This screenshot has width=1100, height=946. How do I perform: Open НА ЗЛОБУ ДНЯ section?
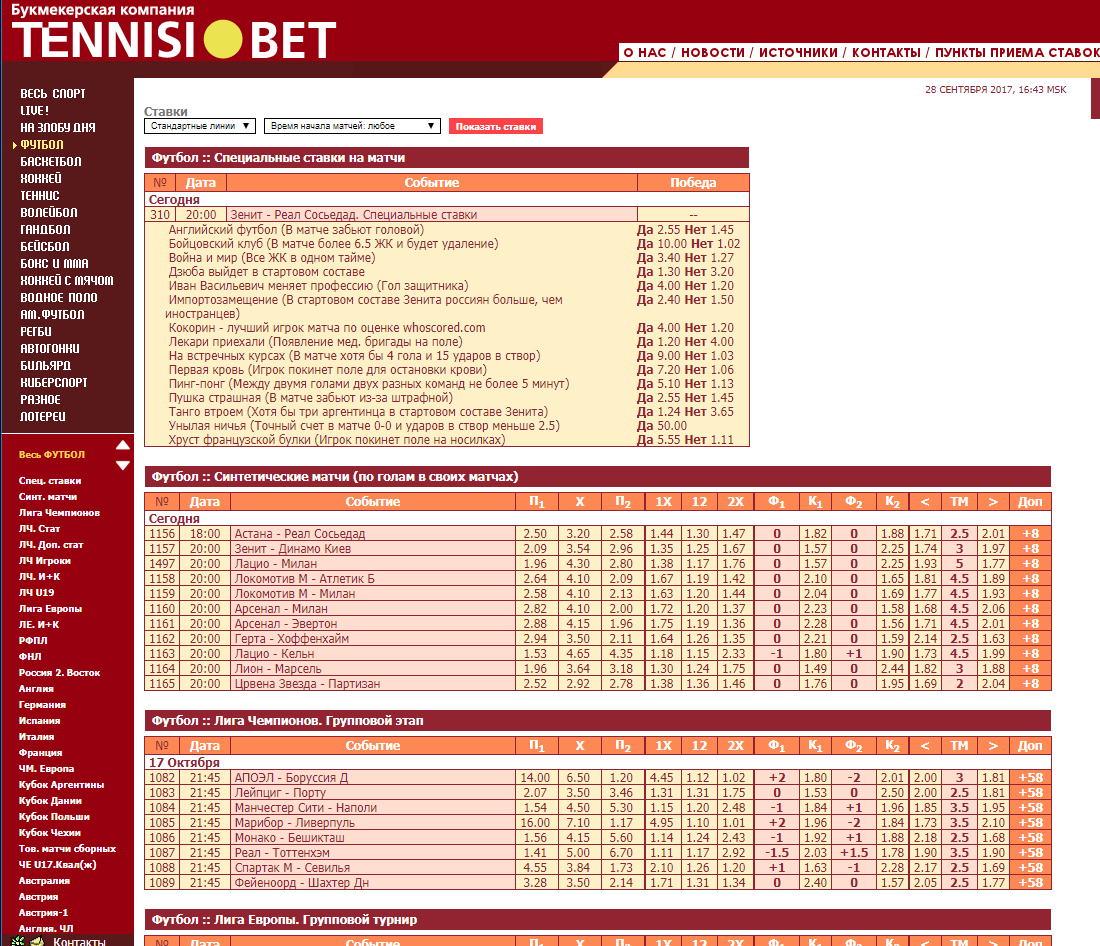(58, 127)
